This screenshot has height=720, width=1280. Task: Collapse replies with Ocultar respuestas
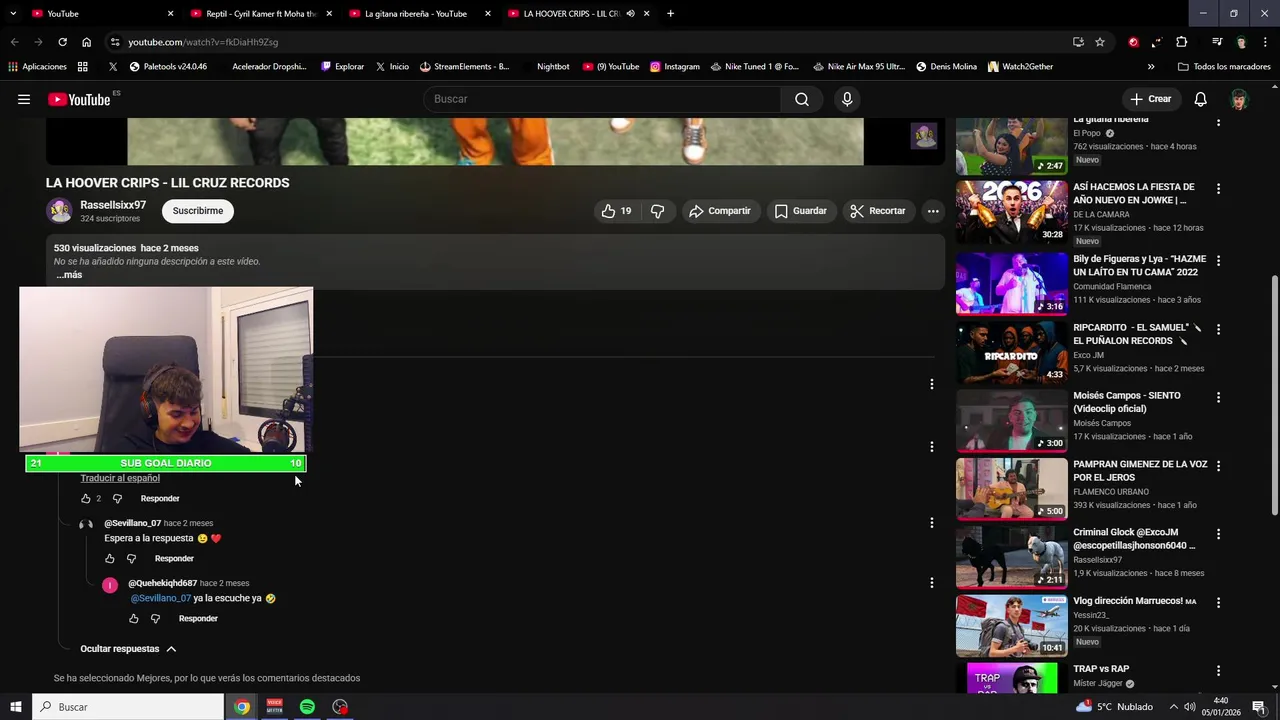128,649
